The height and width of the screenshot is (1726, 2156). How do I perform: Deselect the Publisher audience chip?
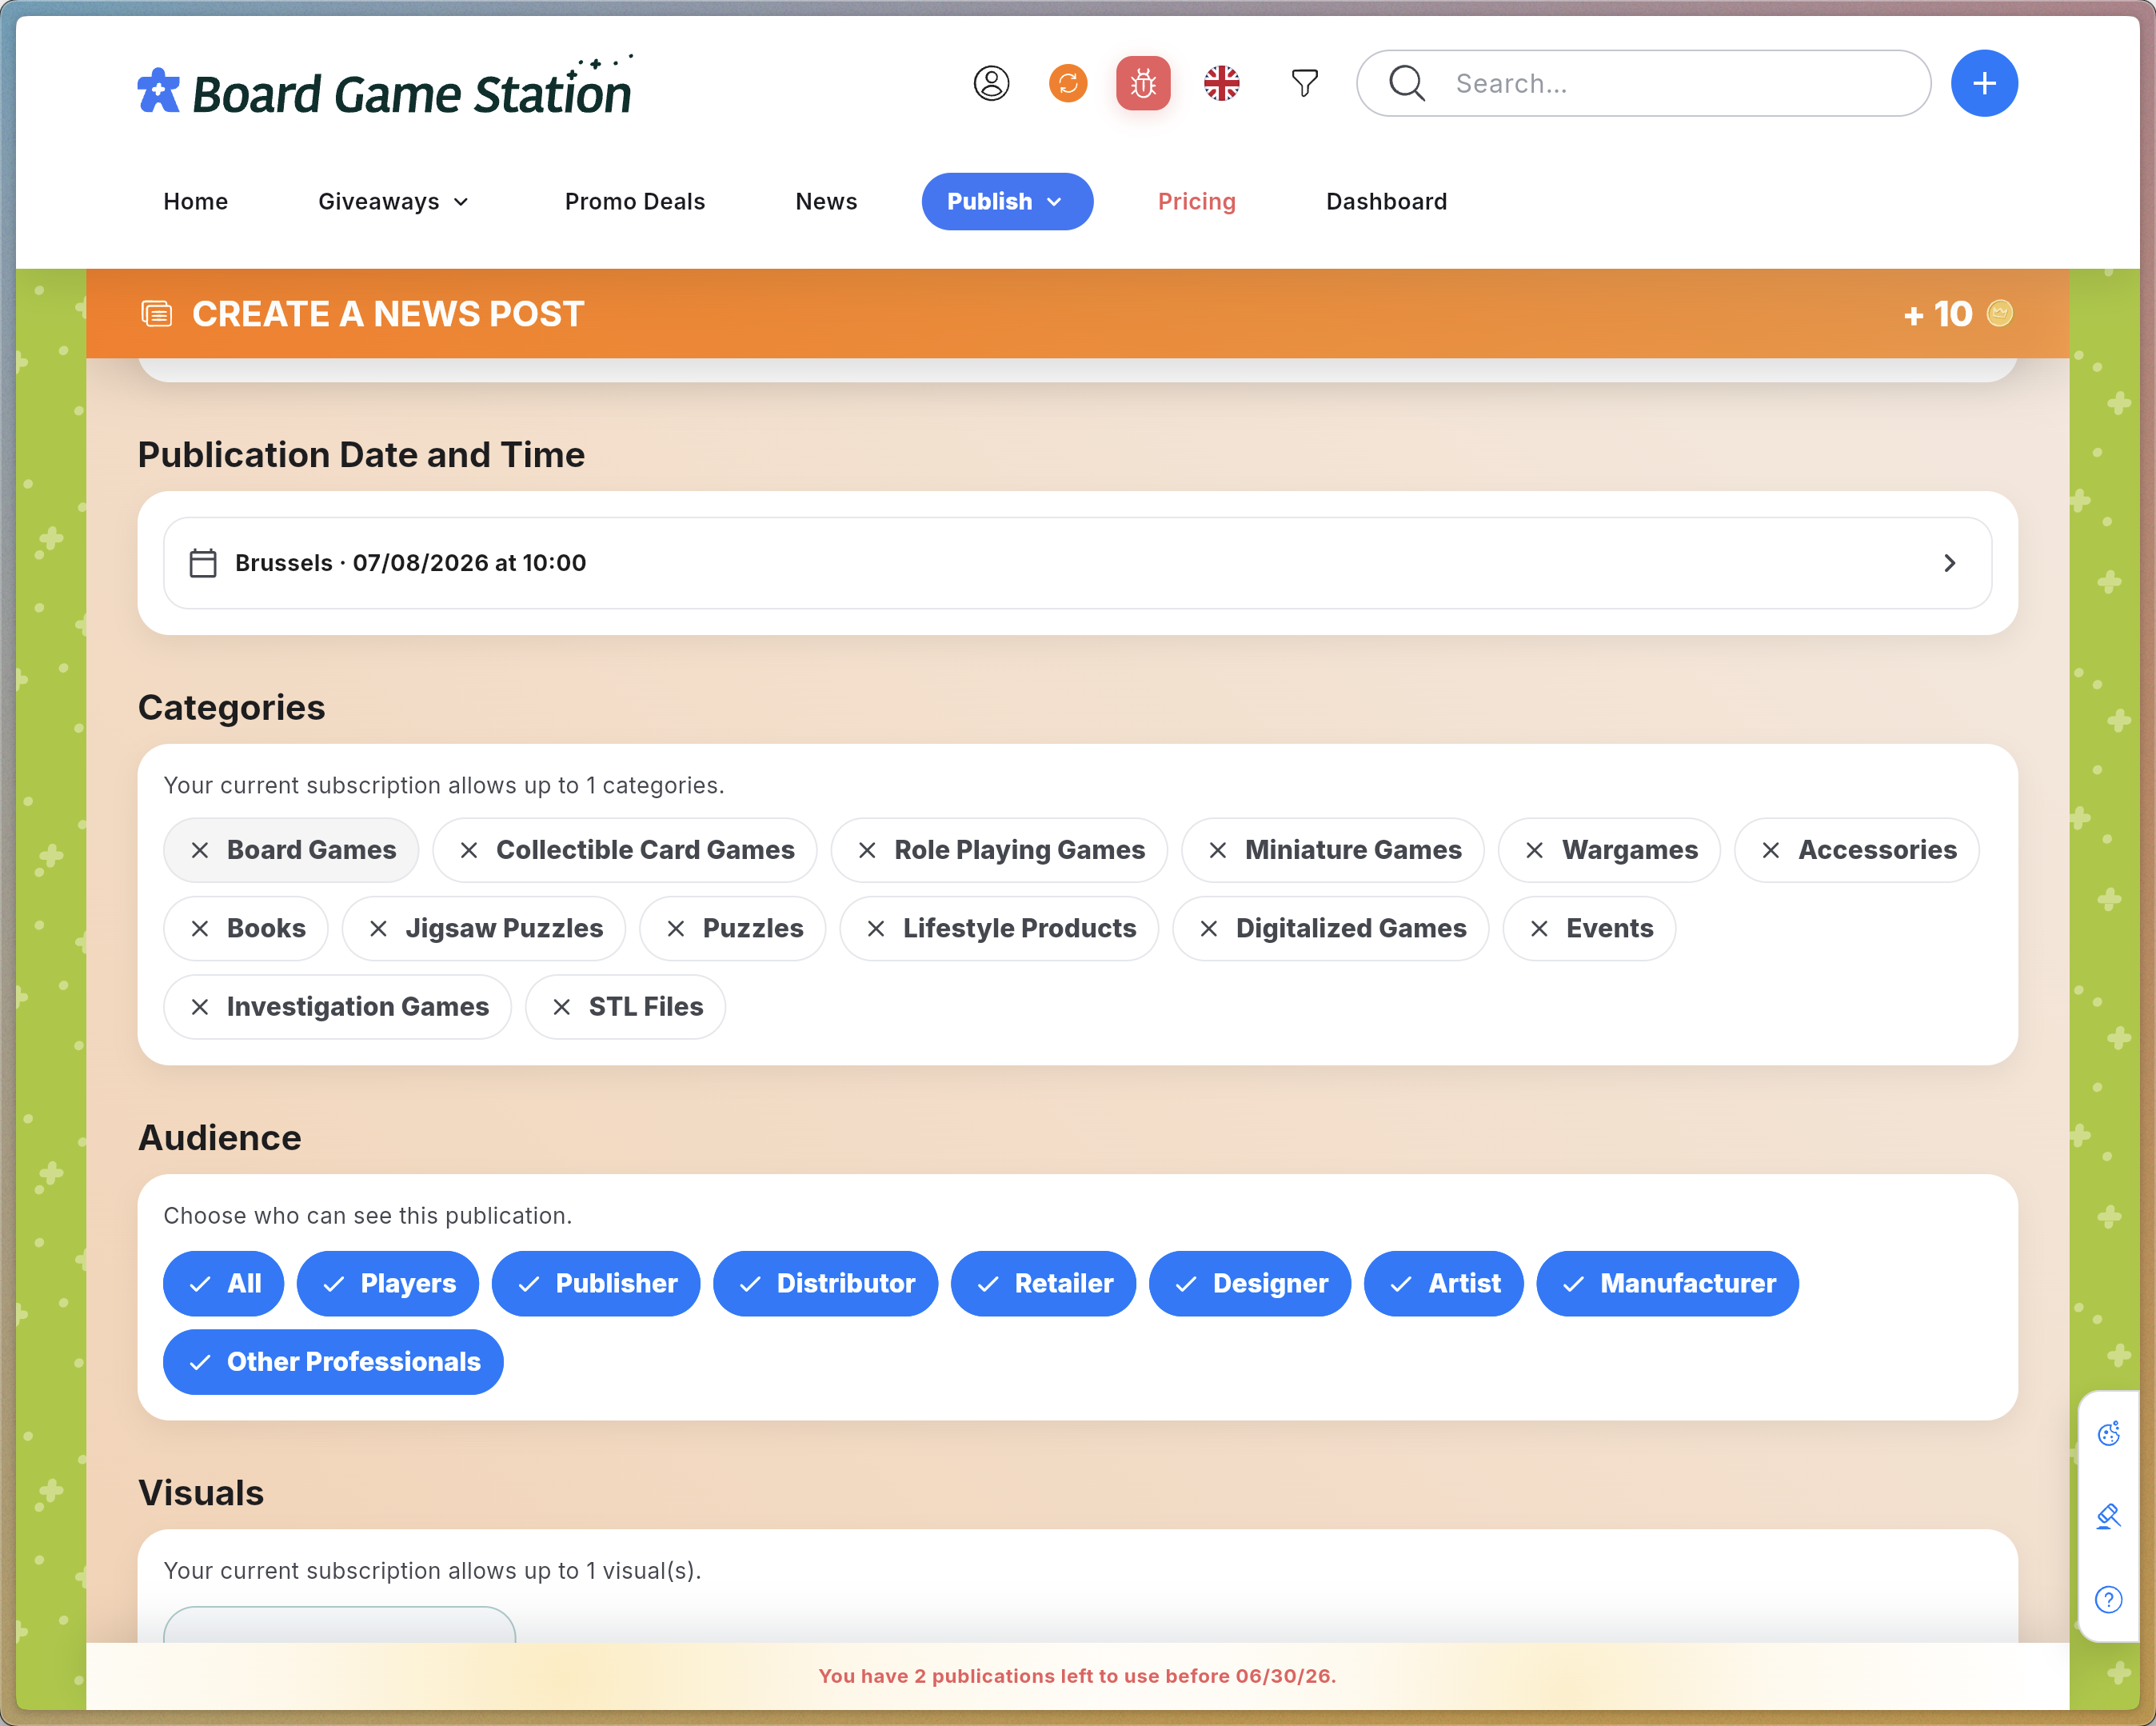tap(596, 1284)
